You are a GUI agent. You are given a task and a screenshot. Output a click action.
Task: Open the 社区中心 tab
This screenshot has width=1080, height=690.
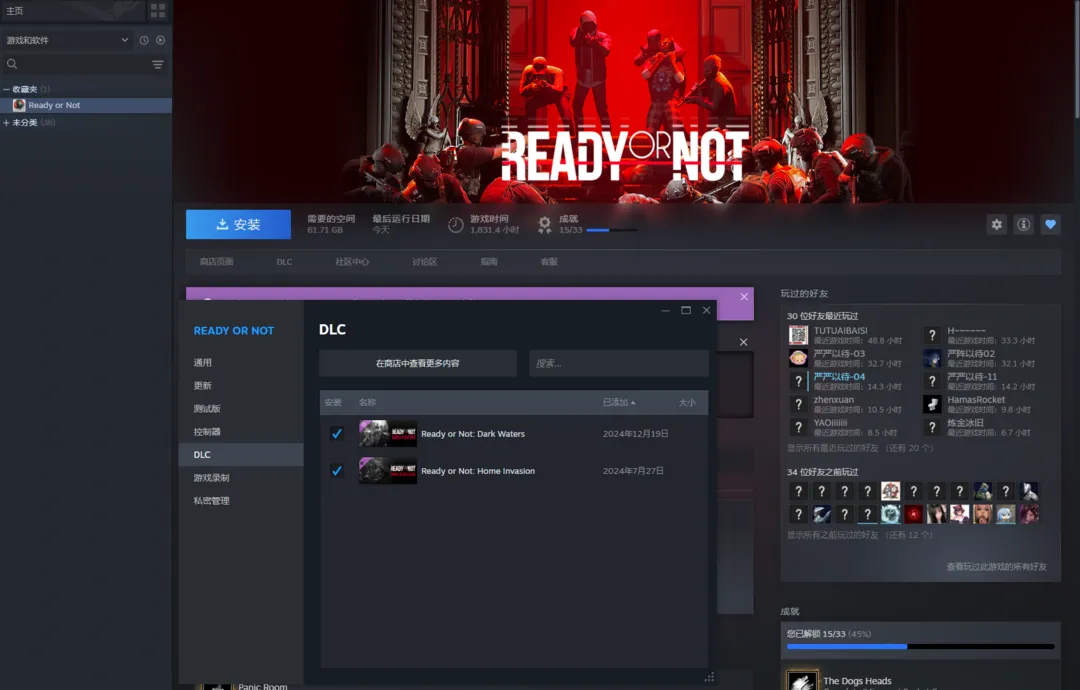coord(352,262)
